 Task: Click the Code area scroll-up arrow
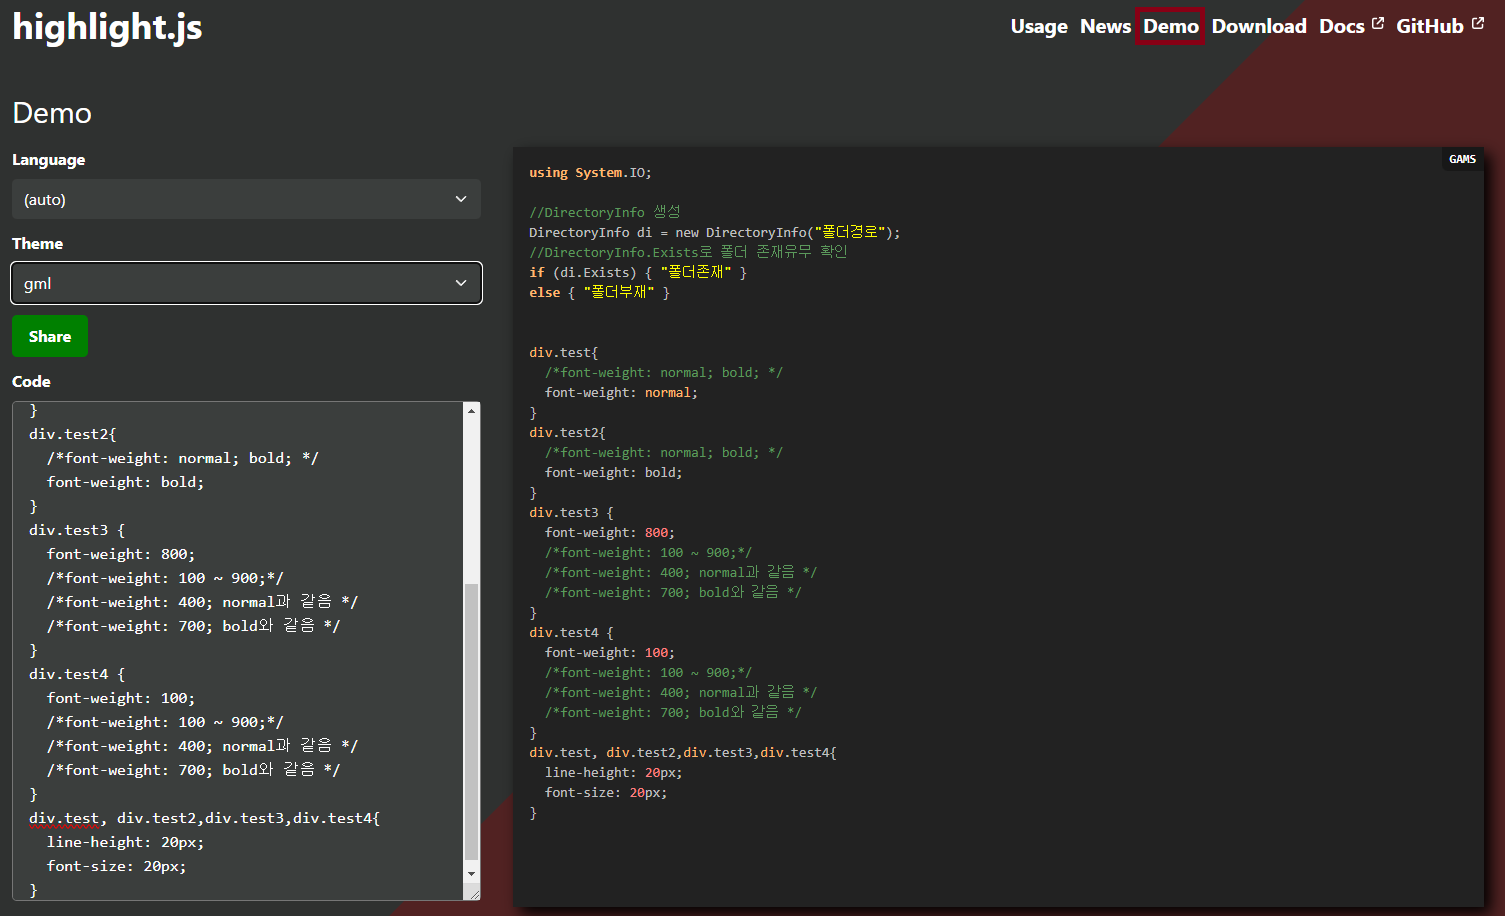click(x=471, y=410)
